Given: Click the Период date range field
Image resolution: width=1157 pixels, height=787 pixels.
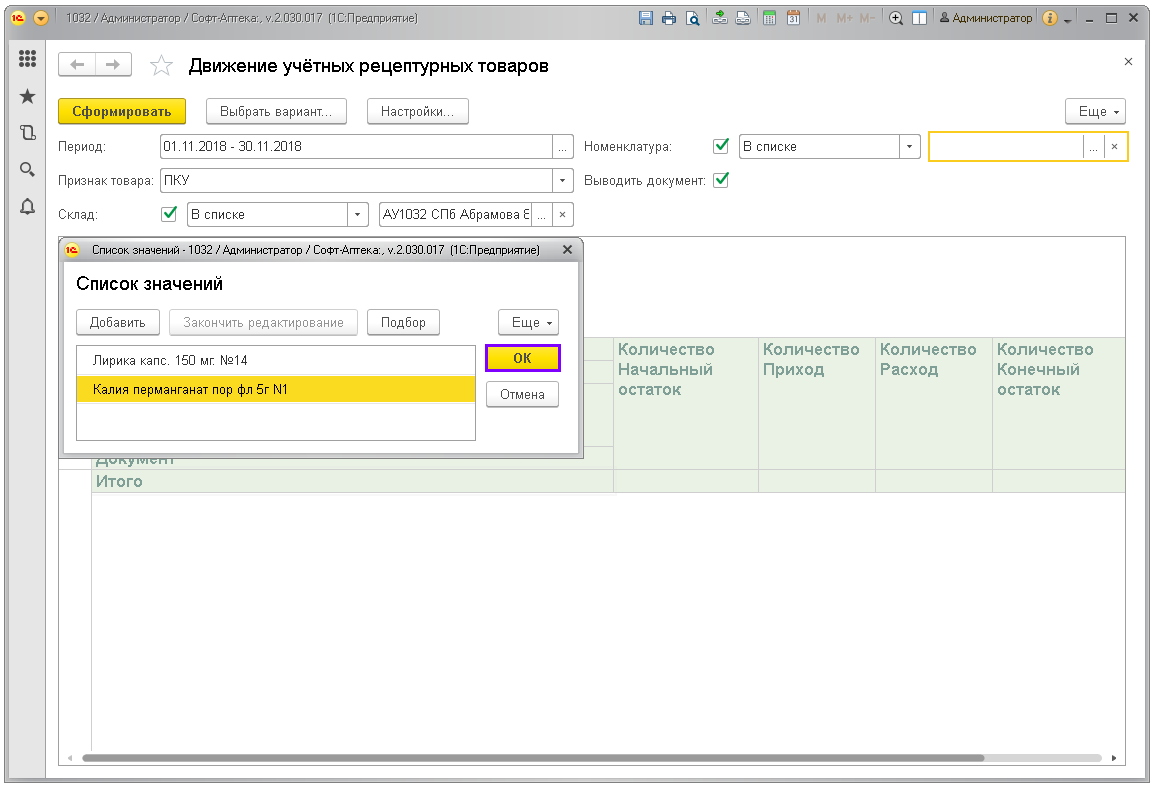Looking at the screenshot, I should [355, 146].
